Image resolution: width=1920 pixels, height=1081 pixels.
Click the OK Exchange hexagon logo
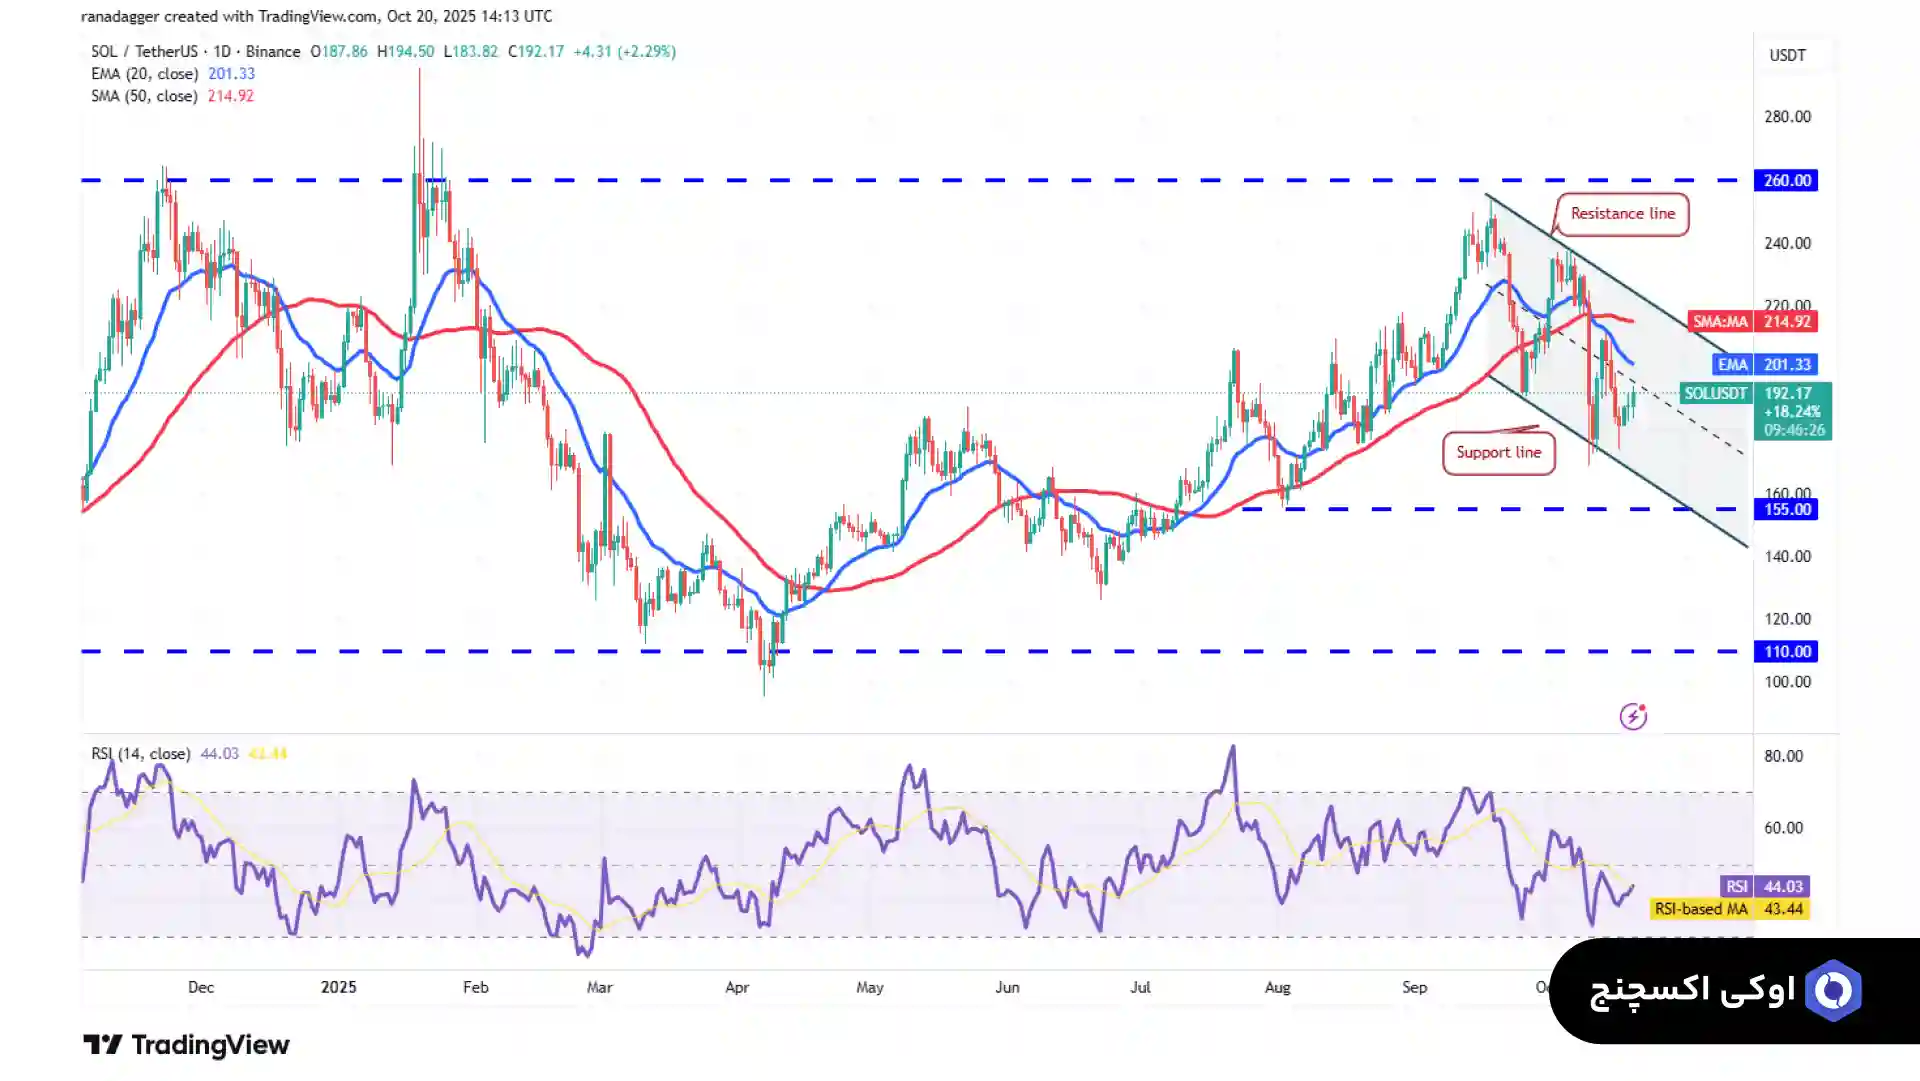point(1833,991)
